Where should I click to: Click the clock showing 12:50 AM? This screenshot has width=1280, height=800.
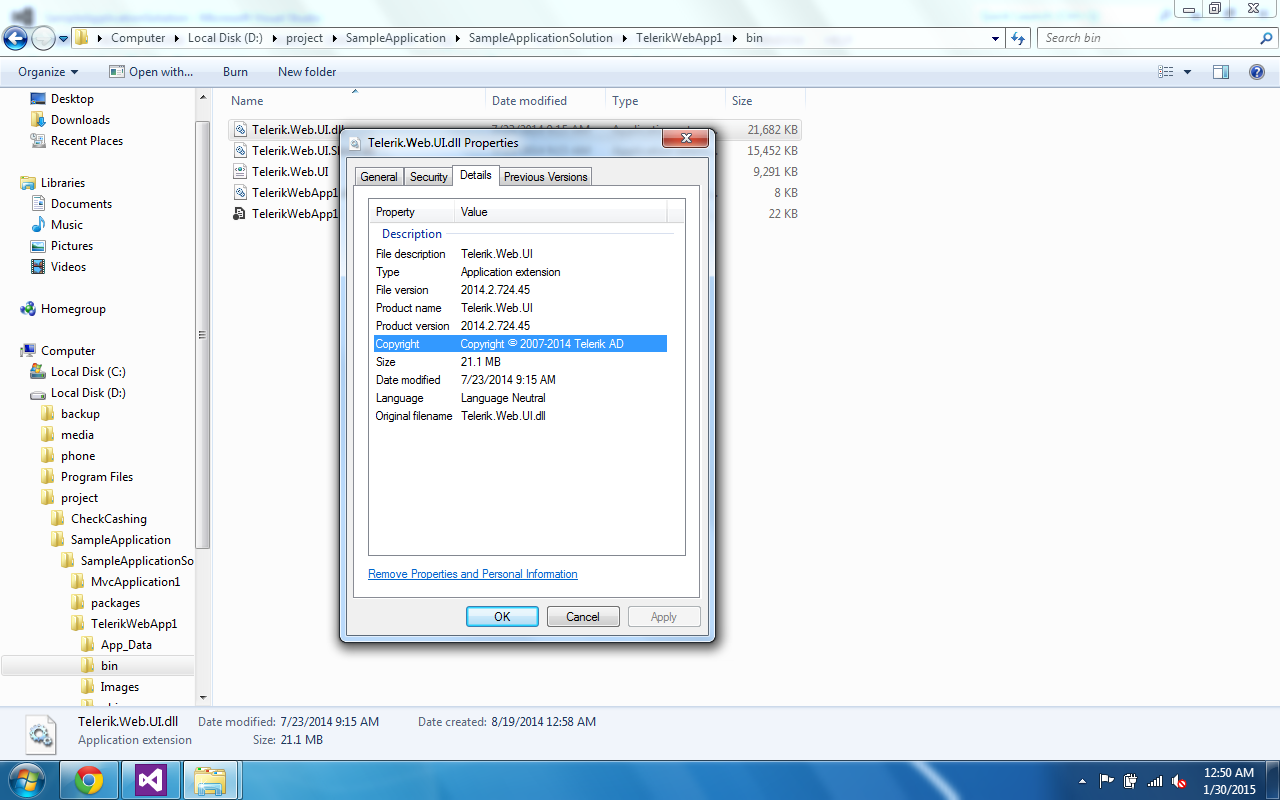point(1229,773)
